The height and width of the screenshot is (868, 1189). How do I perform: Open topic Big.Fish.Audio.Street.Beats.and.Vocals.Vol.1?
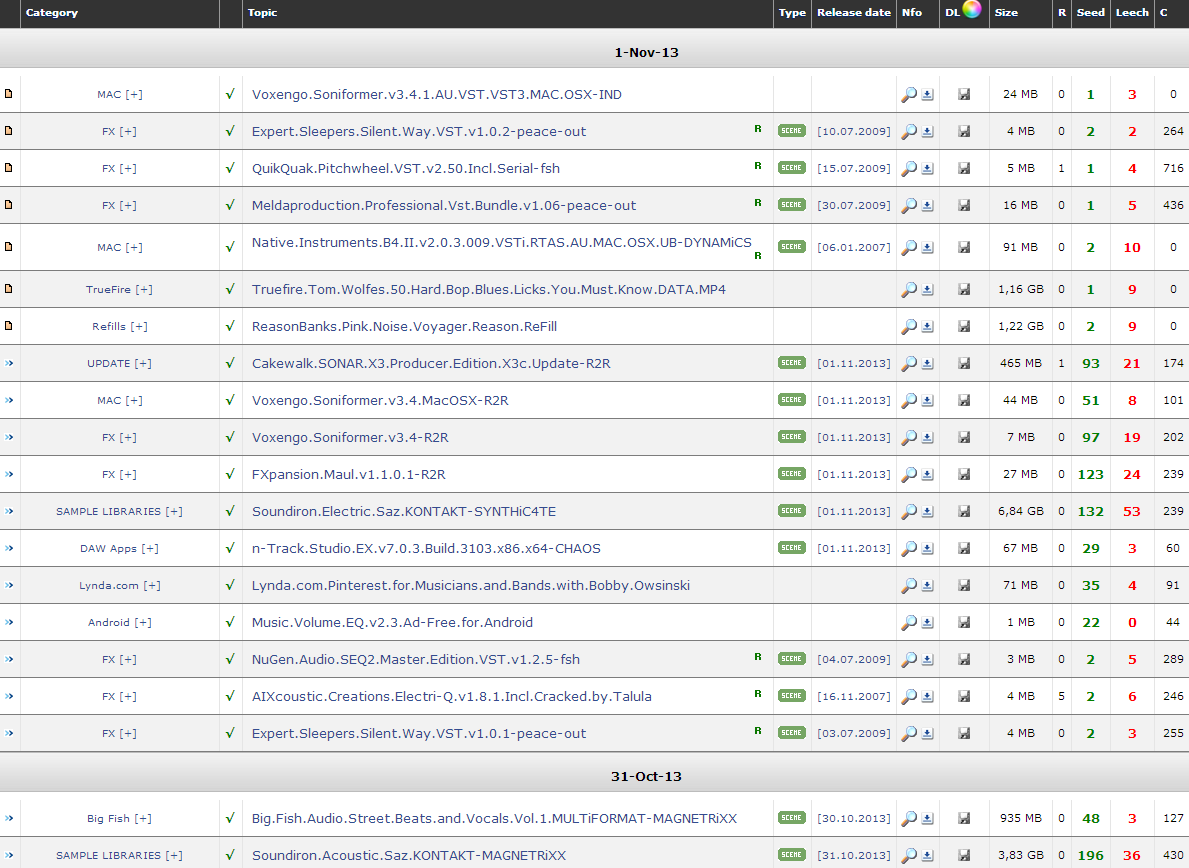tap(494, 819)
